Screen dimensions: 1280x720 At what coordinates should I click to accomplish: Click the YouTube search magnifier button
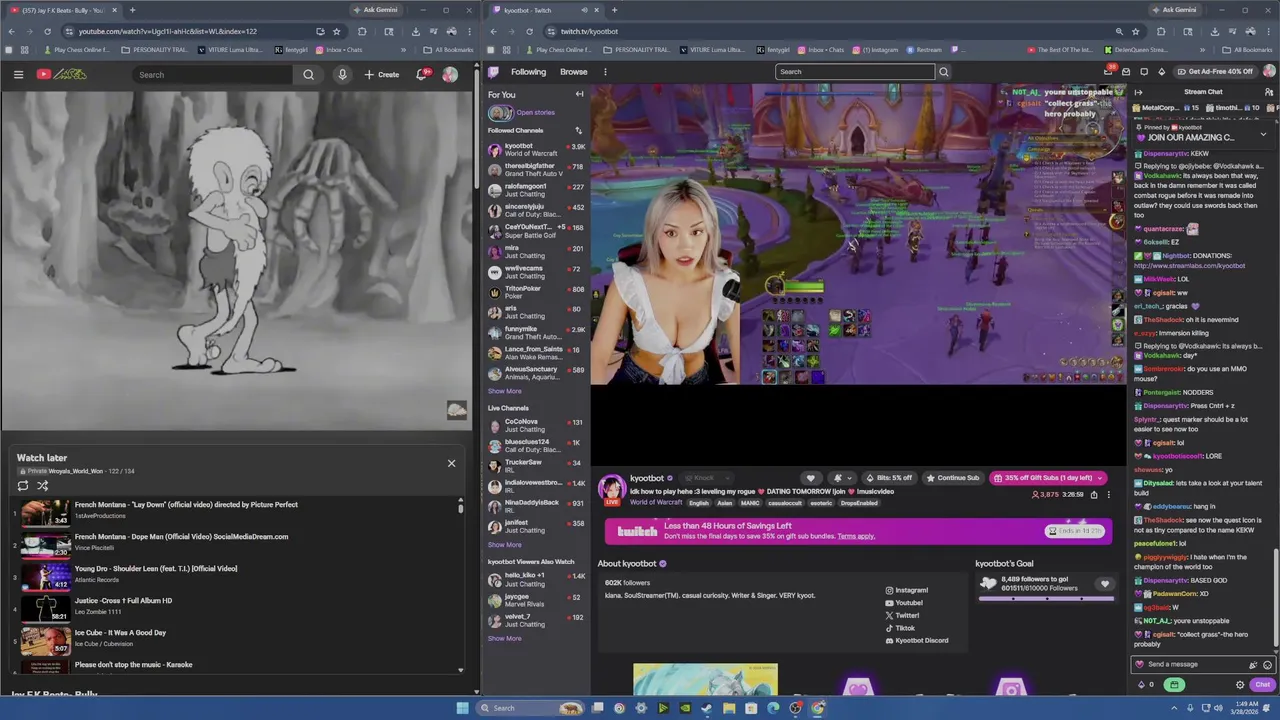(x=308, y=74)
